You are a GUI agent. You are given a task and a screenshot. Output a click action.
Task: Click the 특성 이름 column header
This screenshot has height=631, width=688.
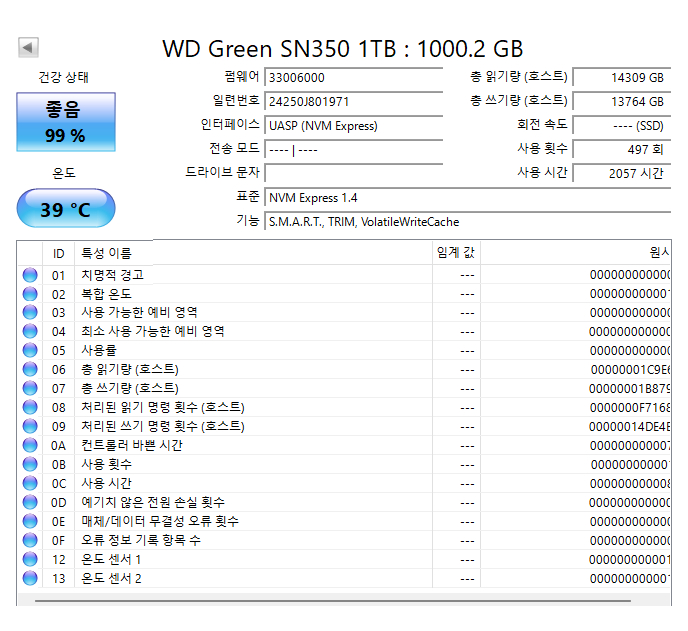(x=253, y=253)
